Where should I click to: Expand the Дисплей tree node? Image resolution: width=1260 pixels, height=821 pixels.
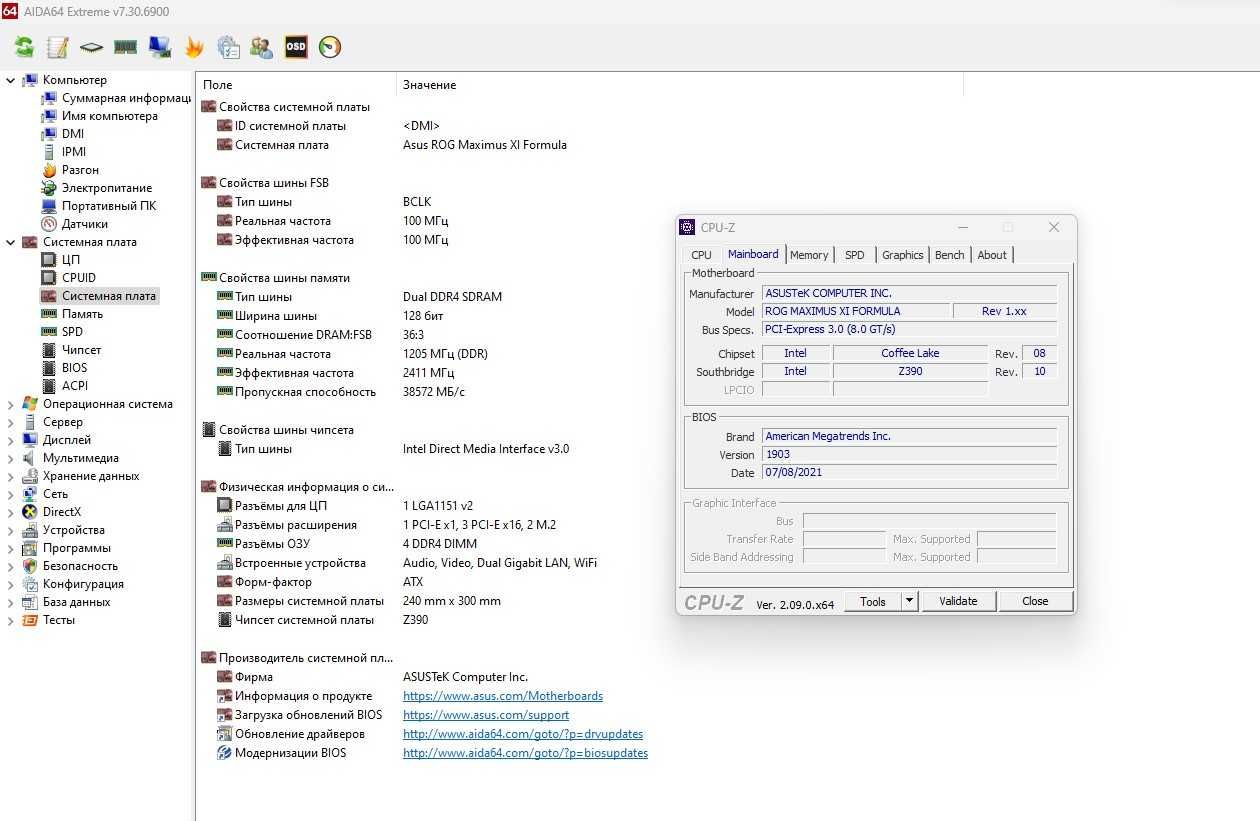pyautogui.click(x=10, y=440)
